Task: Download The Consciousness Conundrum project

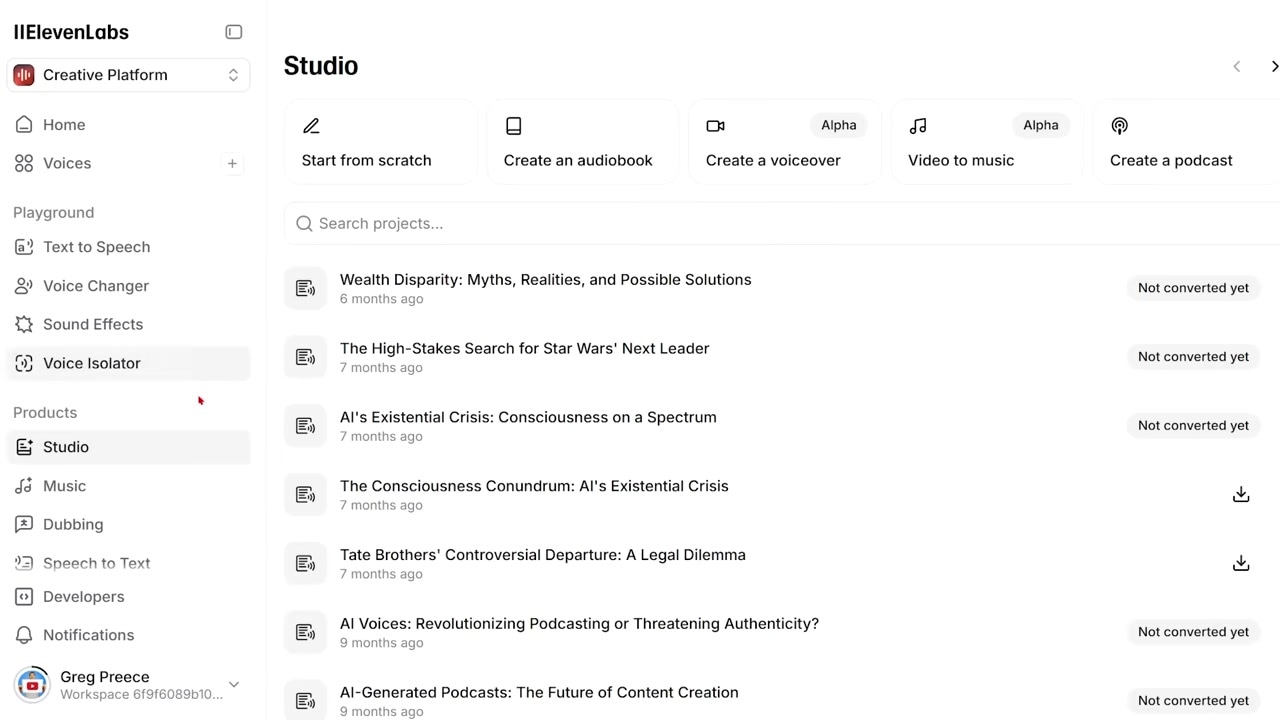Action: 1241,495
